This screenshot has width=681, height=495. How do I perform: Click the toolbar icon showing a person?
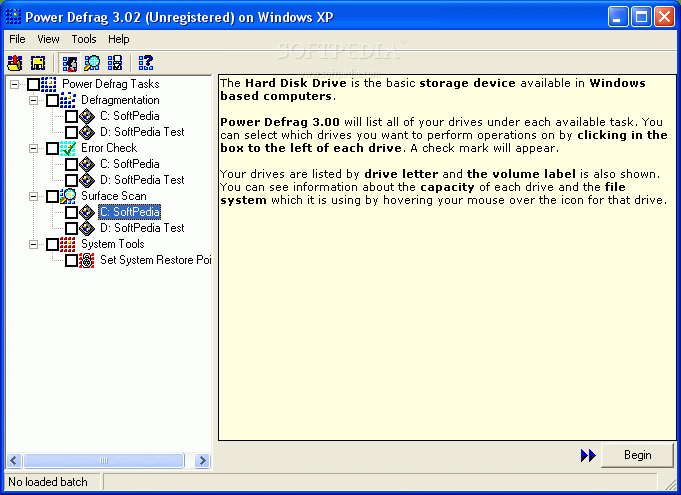[x=69, y=63]
